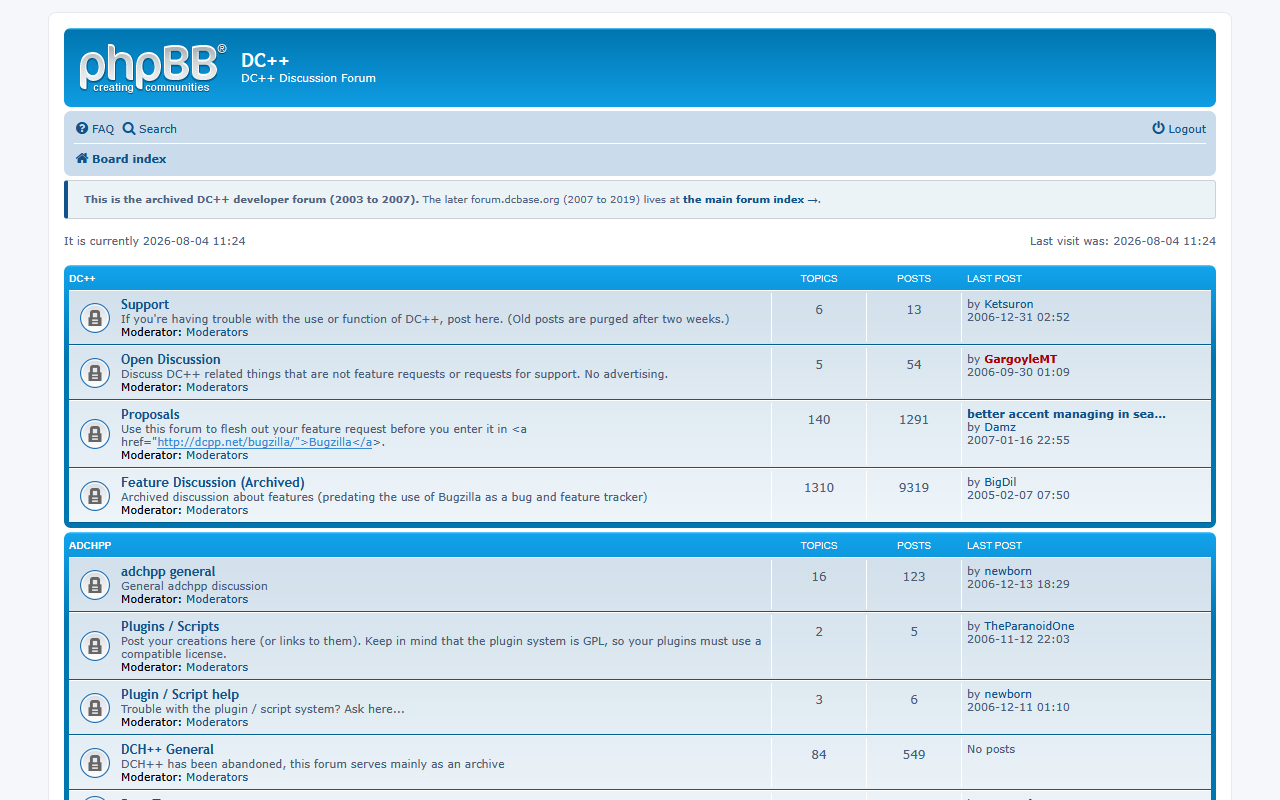Click the DC++ site title
The height and width of the screenshot is (800, 1280).
pos(265,61)
